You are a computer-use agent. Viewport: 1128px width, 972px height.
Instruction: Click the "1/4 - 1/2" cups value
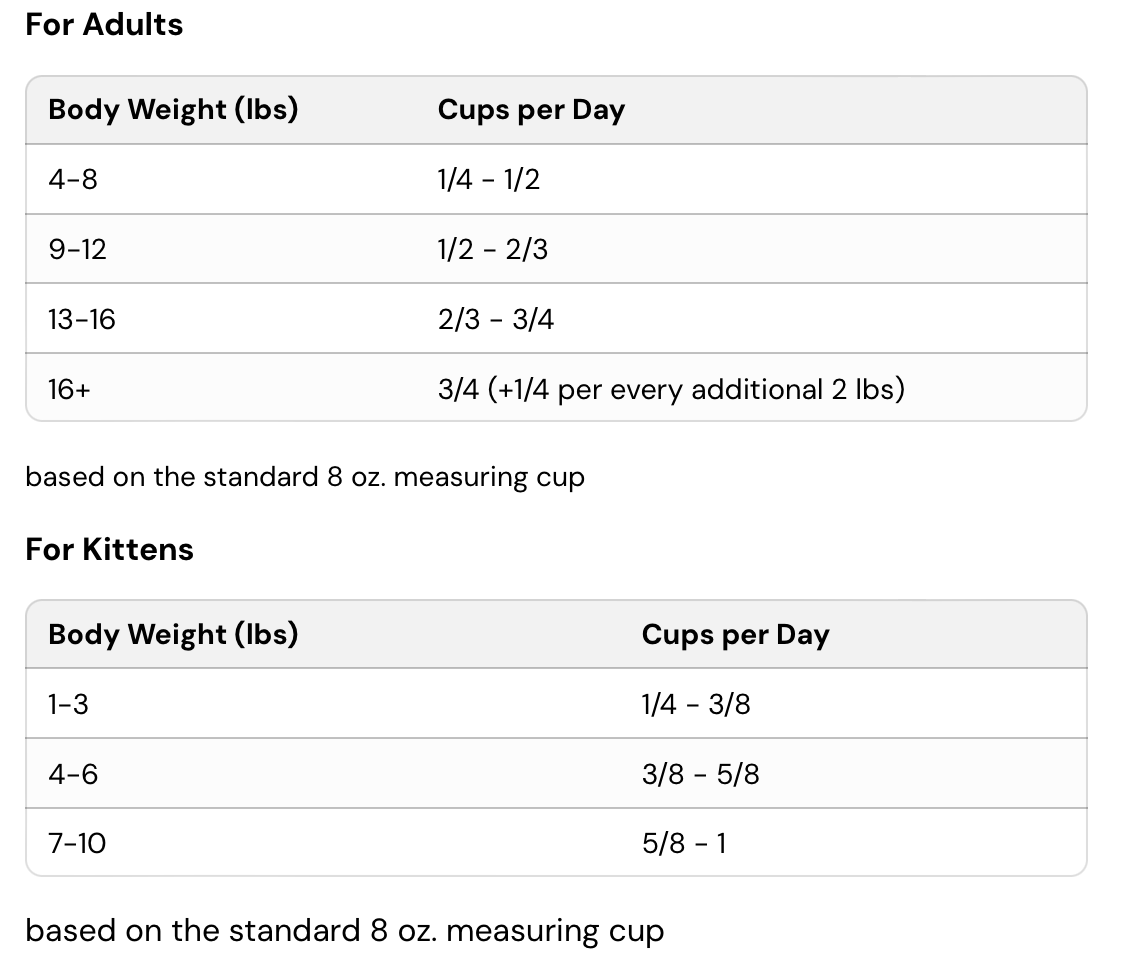click(488, 180)
